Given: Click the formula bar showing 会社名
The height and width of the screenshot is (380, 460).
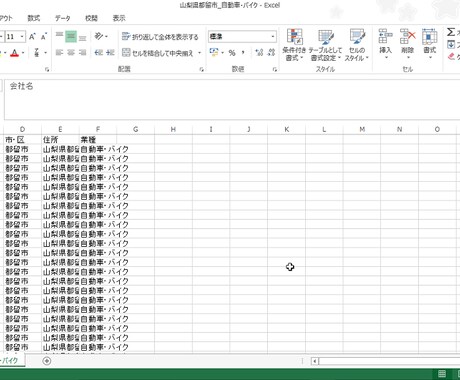Looking at the screenshot, I should 232,99.
